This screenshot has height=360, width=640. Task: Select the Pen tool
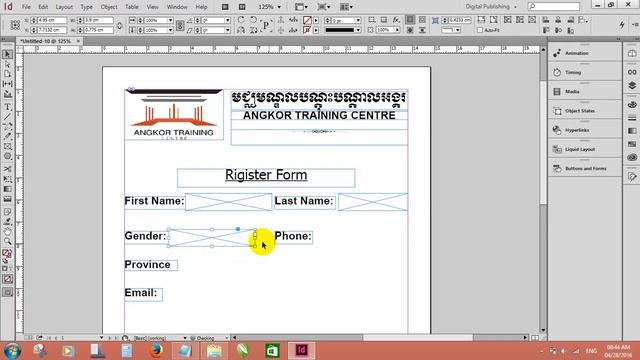[7, 127]
